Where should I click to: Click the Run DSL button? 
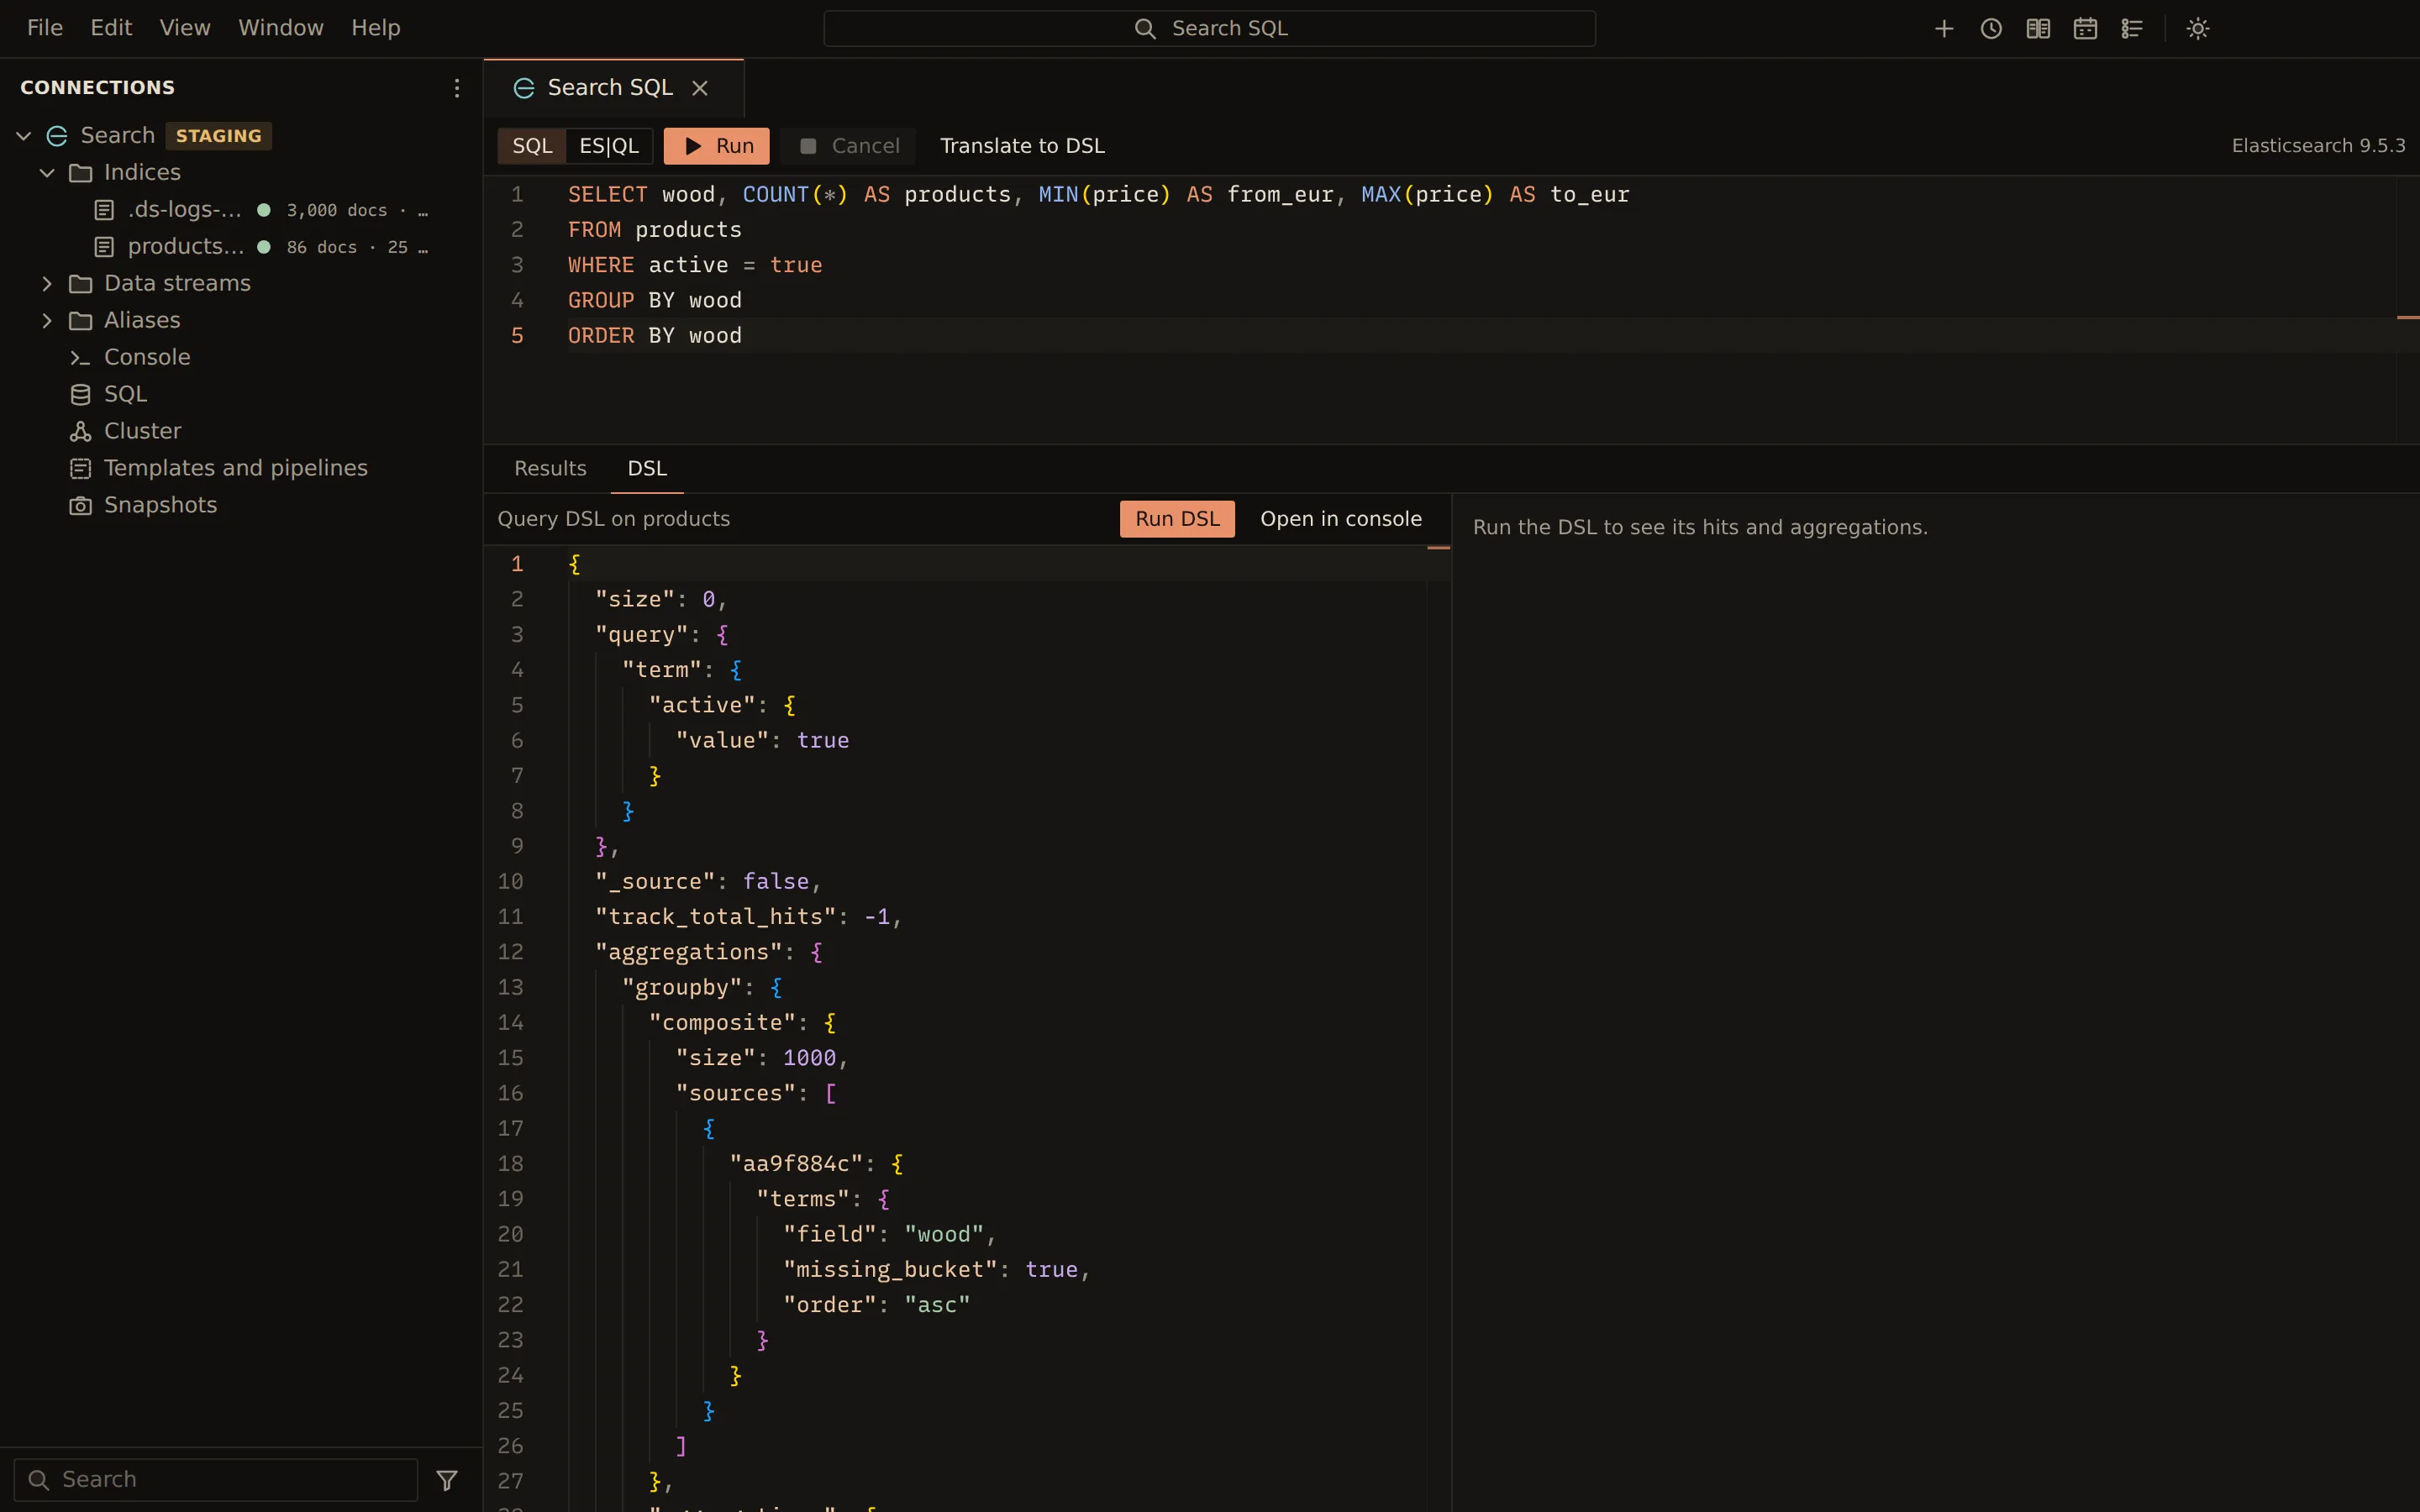point(1177,519)
